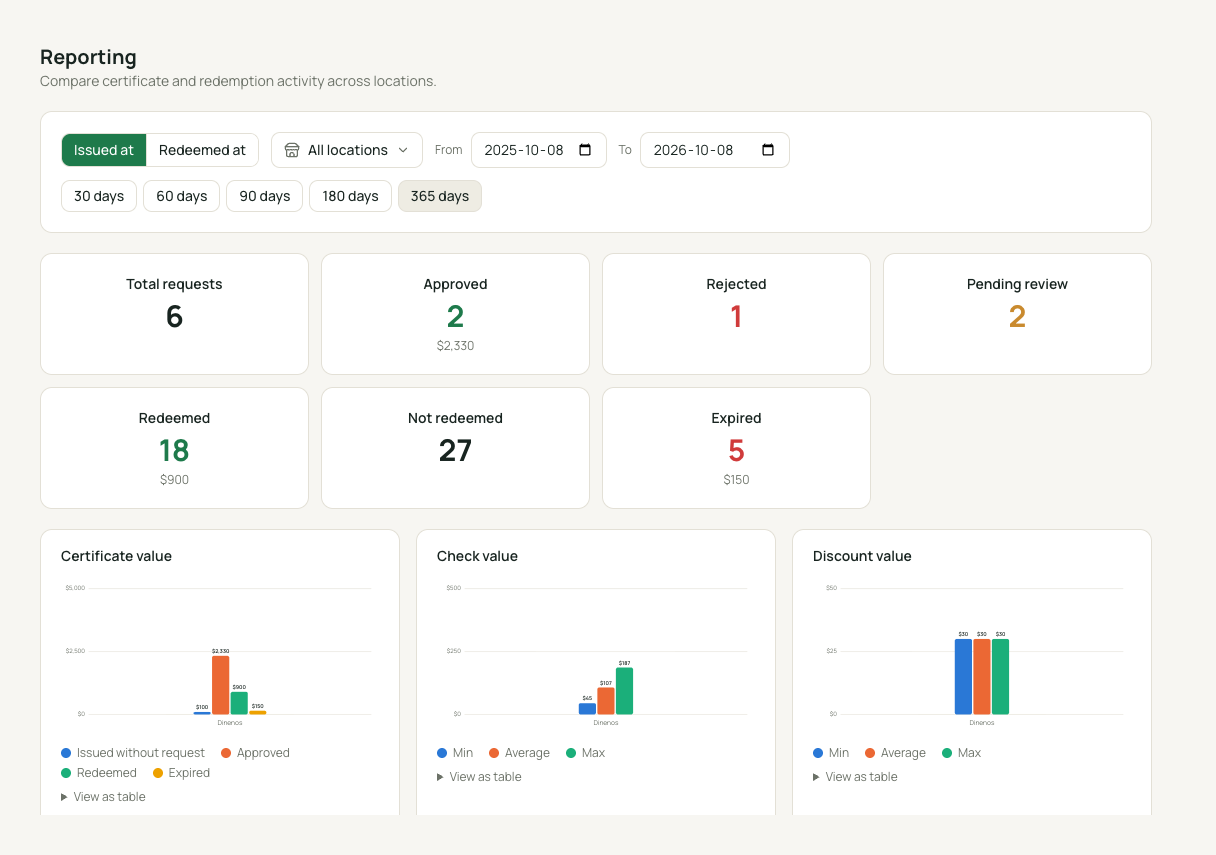Click the blue $45 Min bar
This screenshot has height=855, width=1216.
(x=587, y=709)
